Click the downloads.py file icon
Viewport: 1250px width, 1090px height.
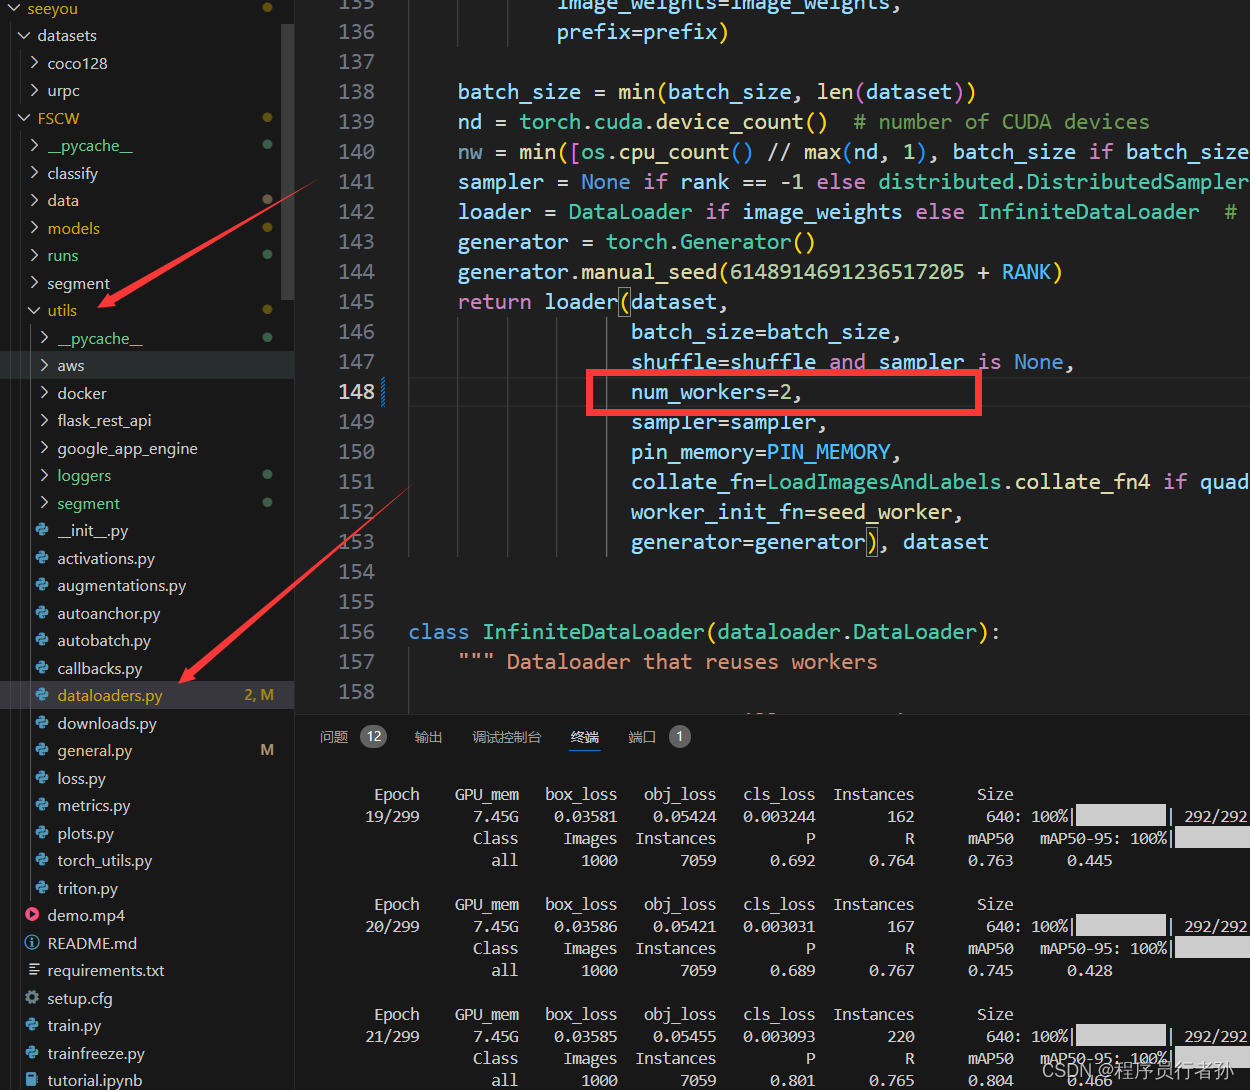click(x=42, y=723)
